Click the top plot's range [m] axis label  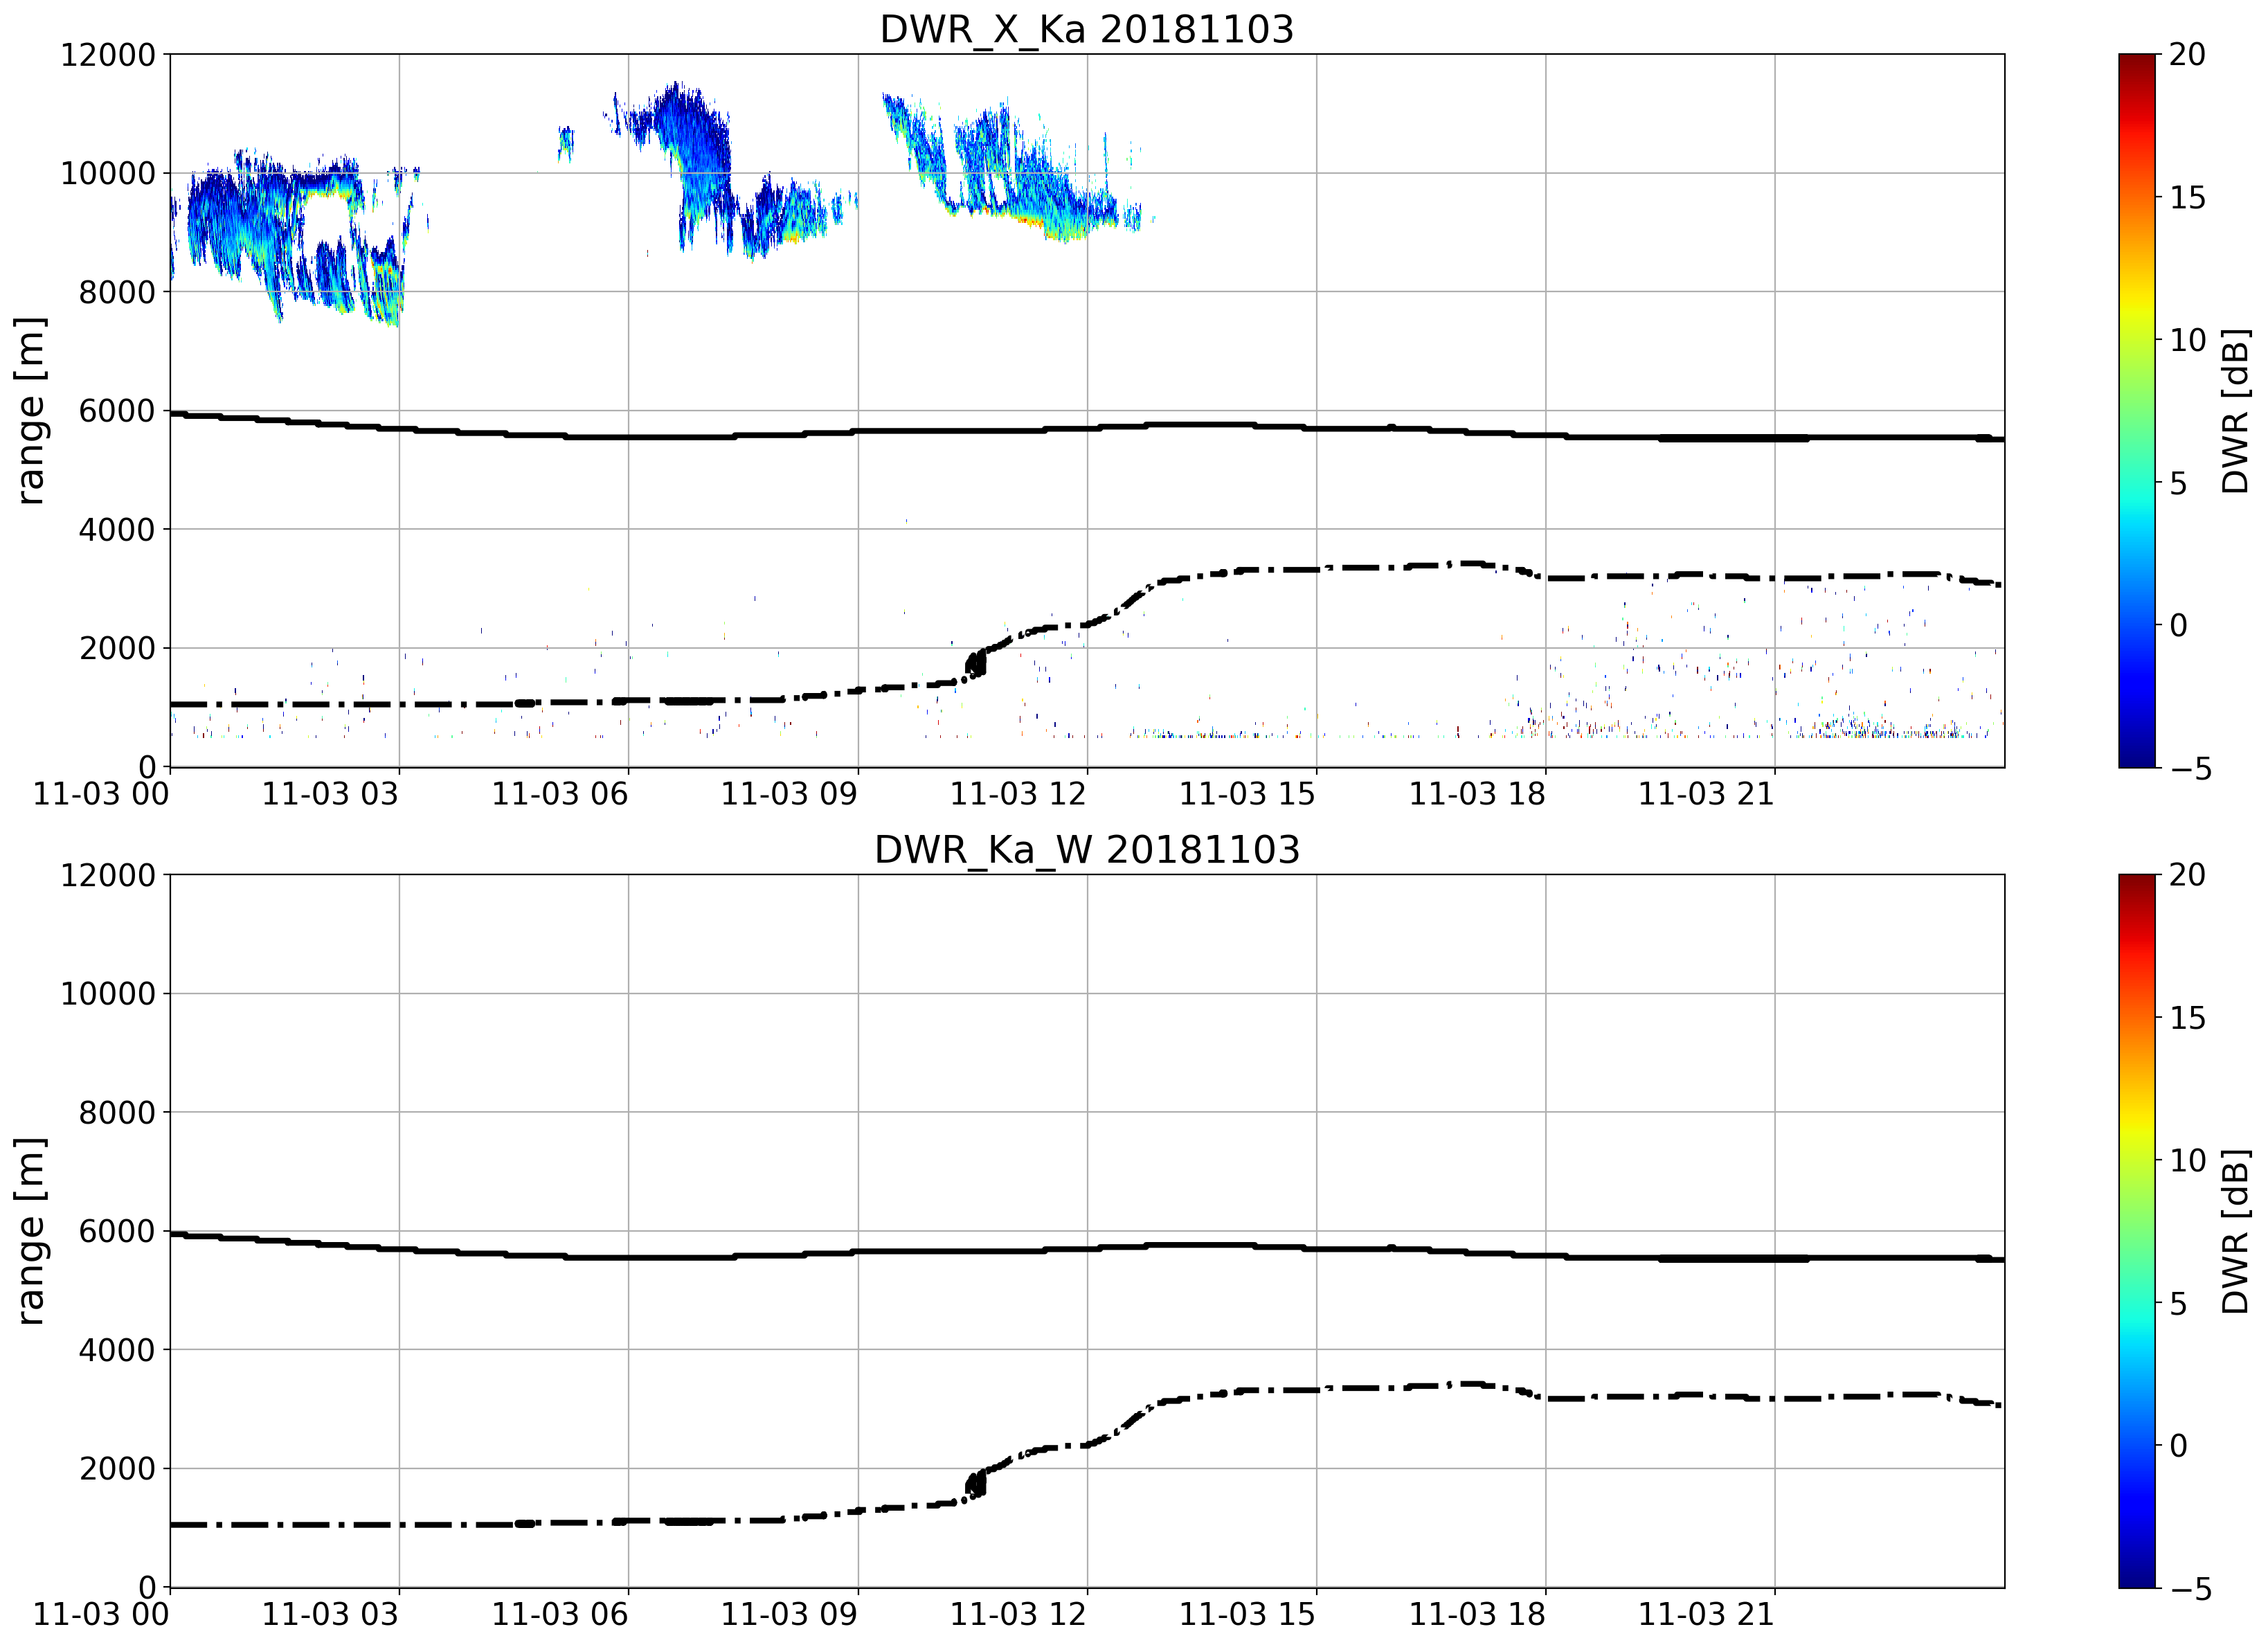(x=30, y=411)
